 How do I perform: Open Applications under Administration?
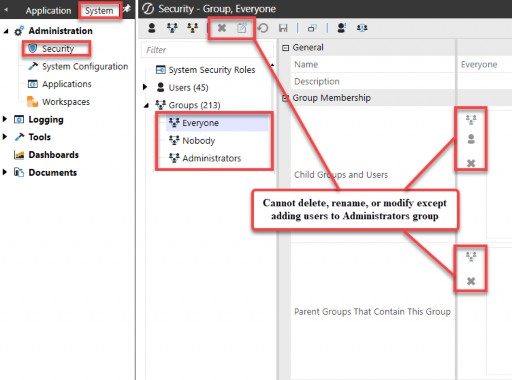click(67, 84)
